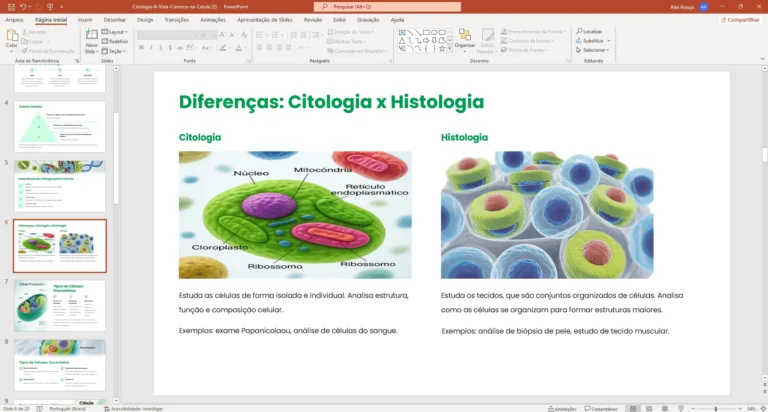Click Comentários in the status bar
Viewport: 768px width, 412px height.
pyautogui.click(x=601, y=409)
